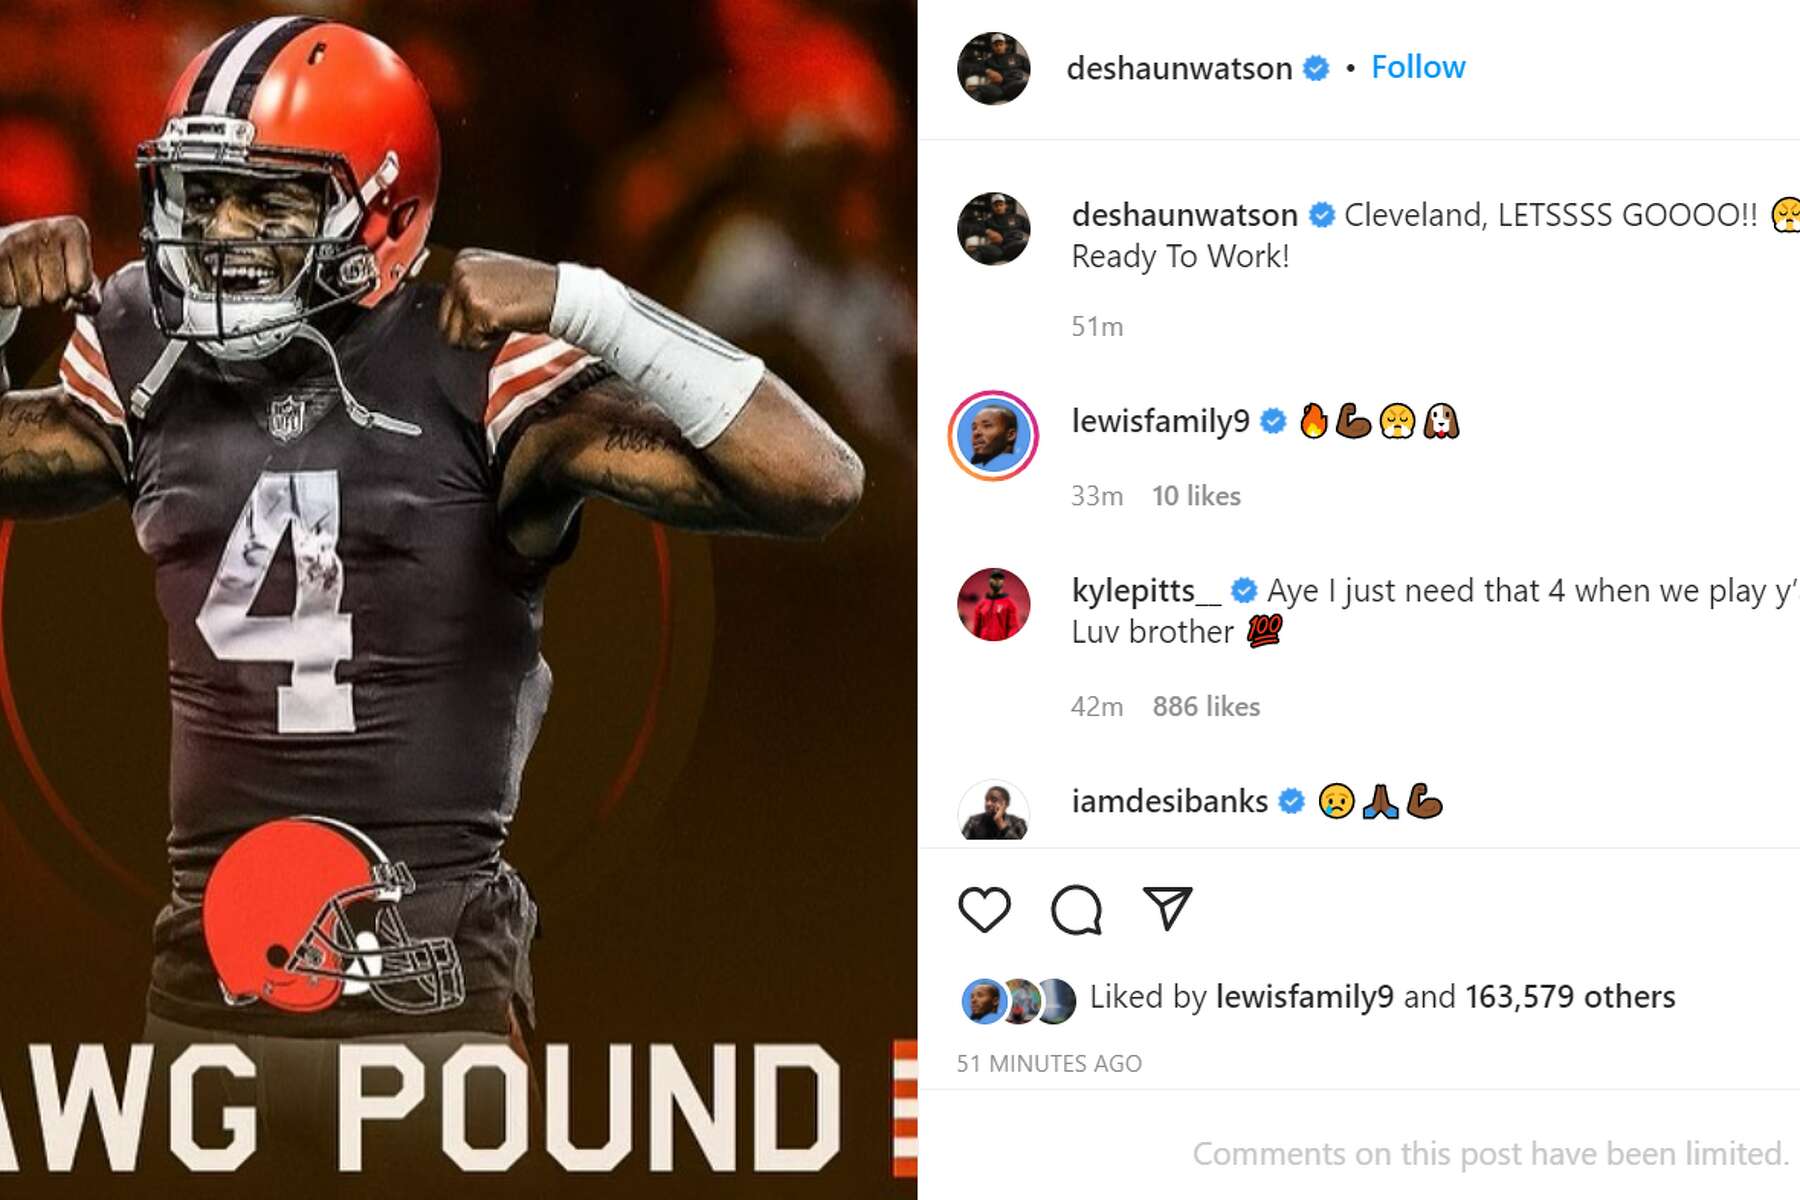Like the post with the heart icon

(x=984, y=909)
